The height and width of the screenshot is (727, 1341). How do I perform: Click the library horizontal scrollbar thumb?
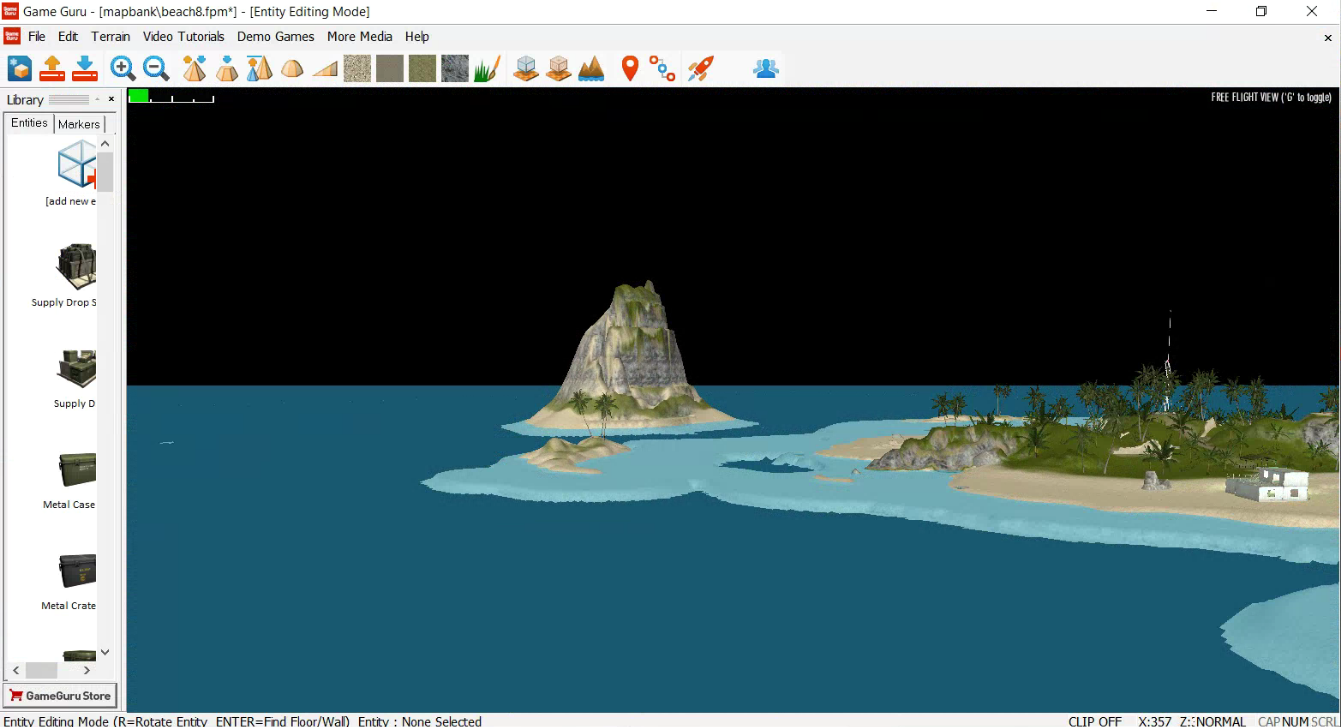tap(41, 670)
